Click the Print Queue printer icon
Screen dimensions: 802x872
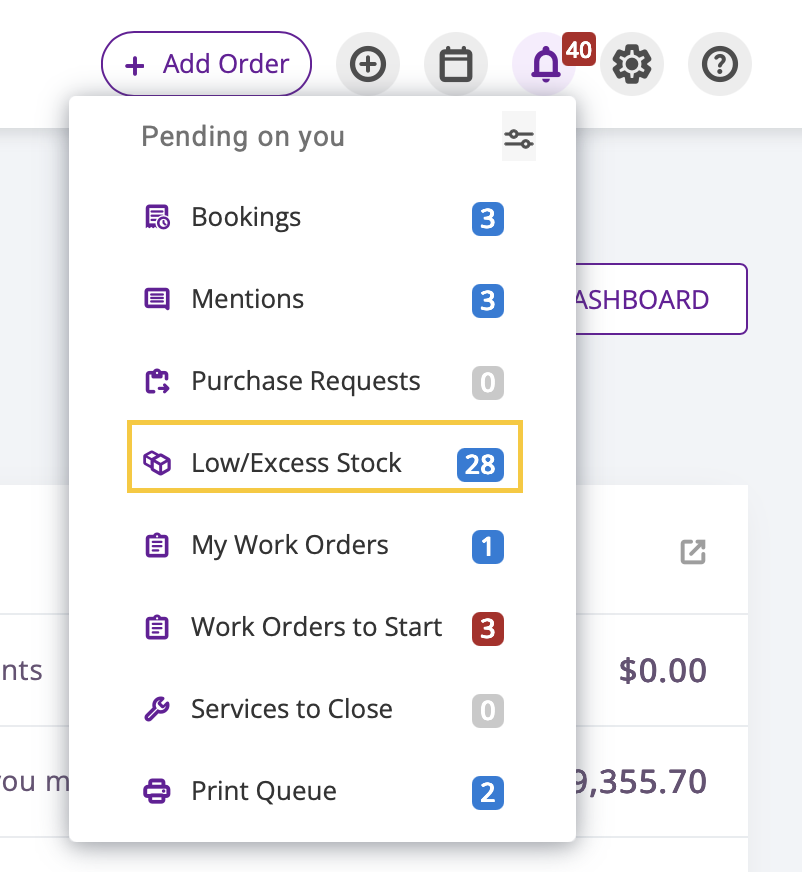pyautogui.click(x=157, y=791)
